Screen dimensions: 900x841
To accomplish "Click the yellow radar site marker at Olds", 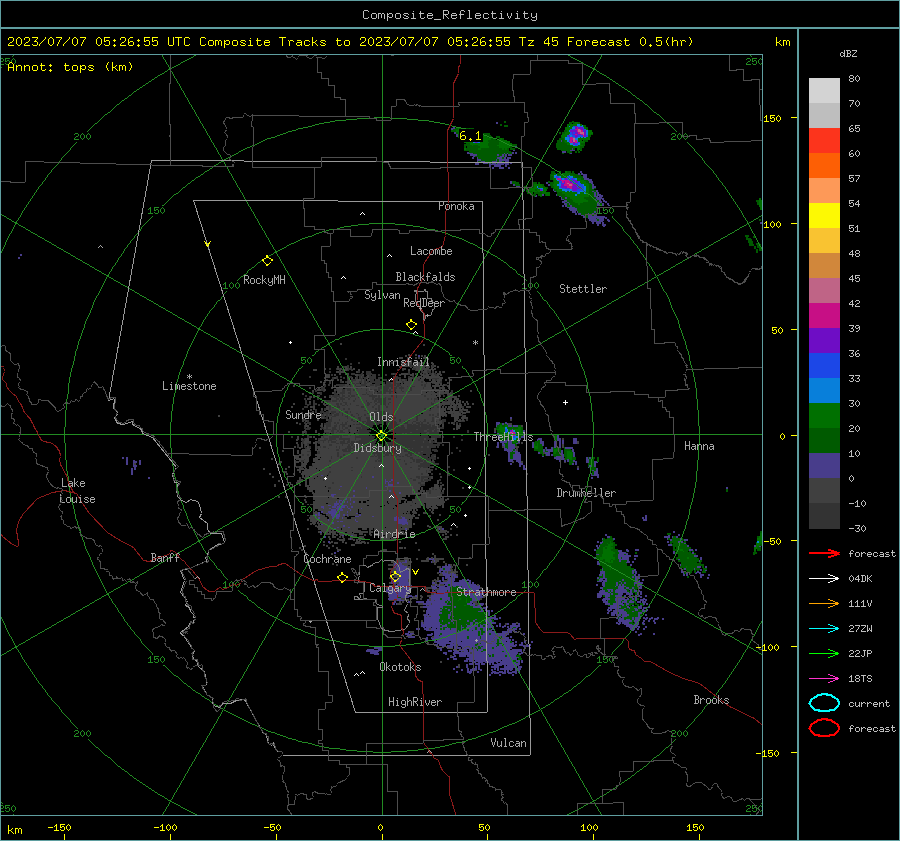I will (x=381, y=436).
